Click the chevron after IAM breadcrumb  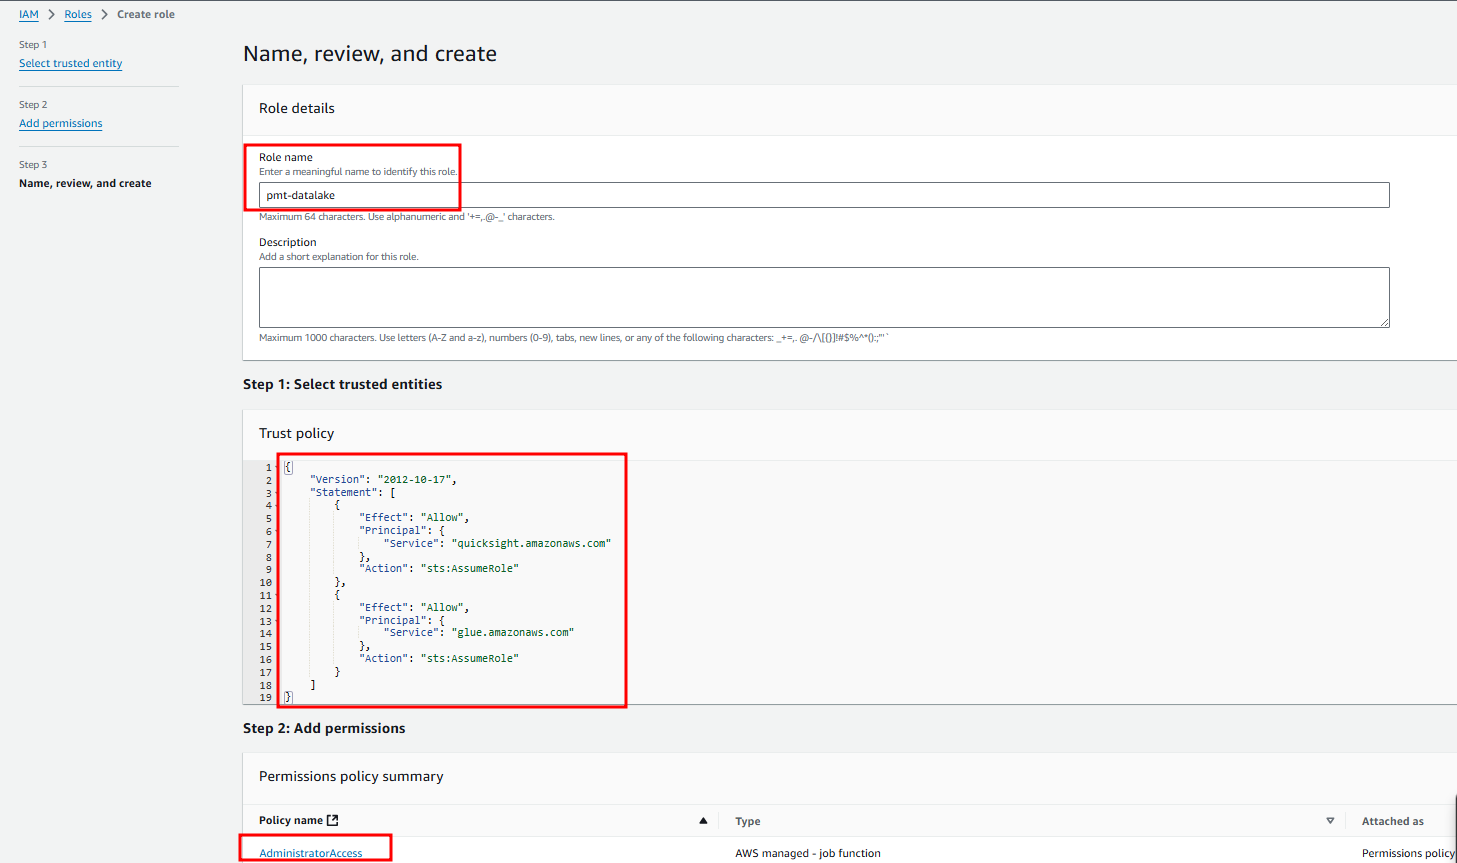pyautogui.click(x=51, y=14)
